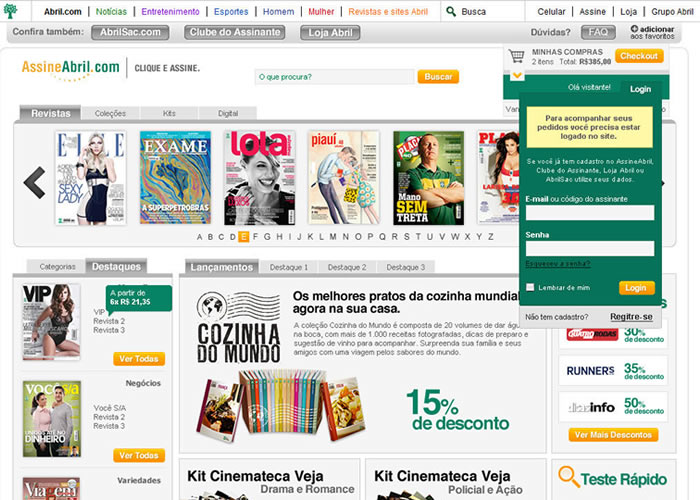
Task: Open Revistas e sites Abril menu
Action: [x=388, y=12]
